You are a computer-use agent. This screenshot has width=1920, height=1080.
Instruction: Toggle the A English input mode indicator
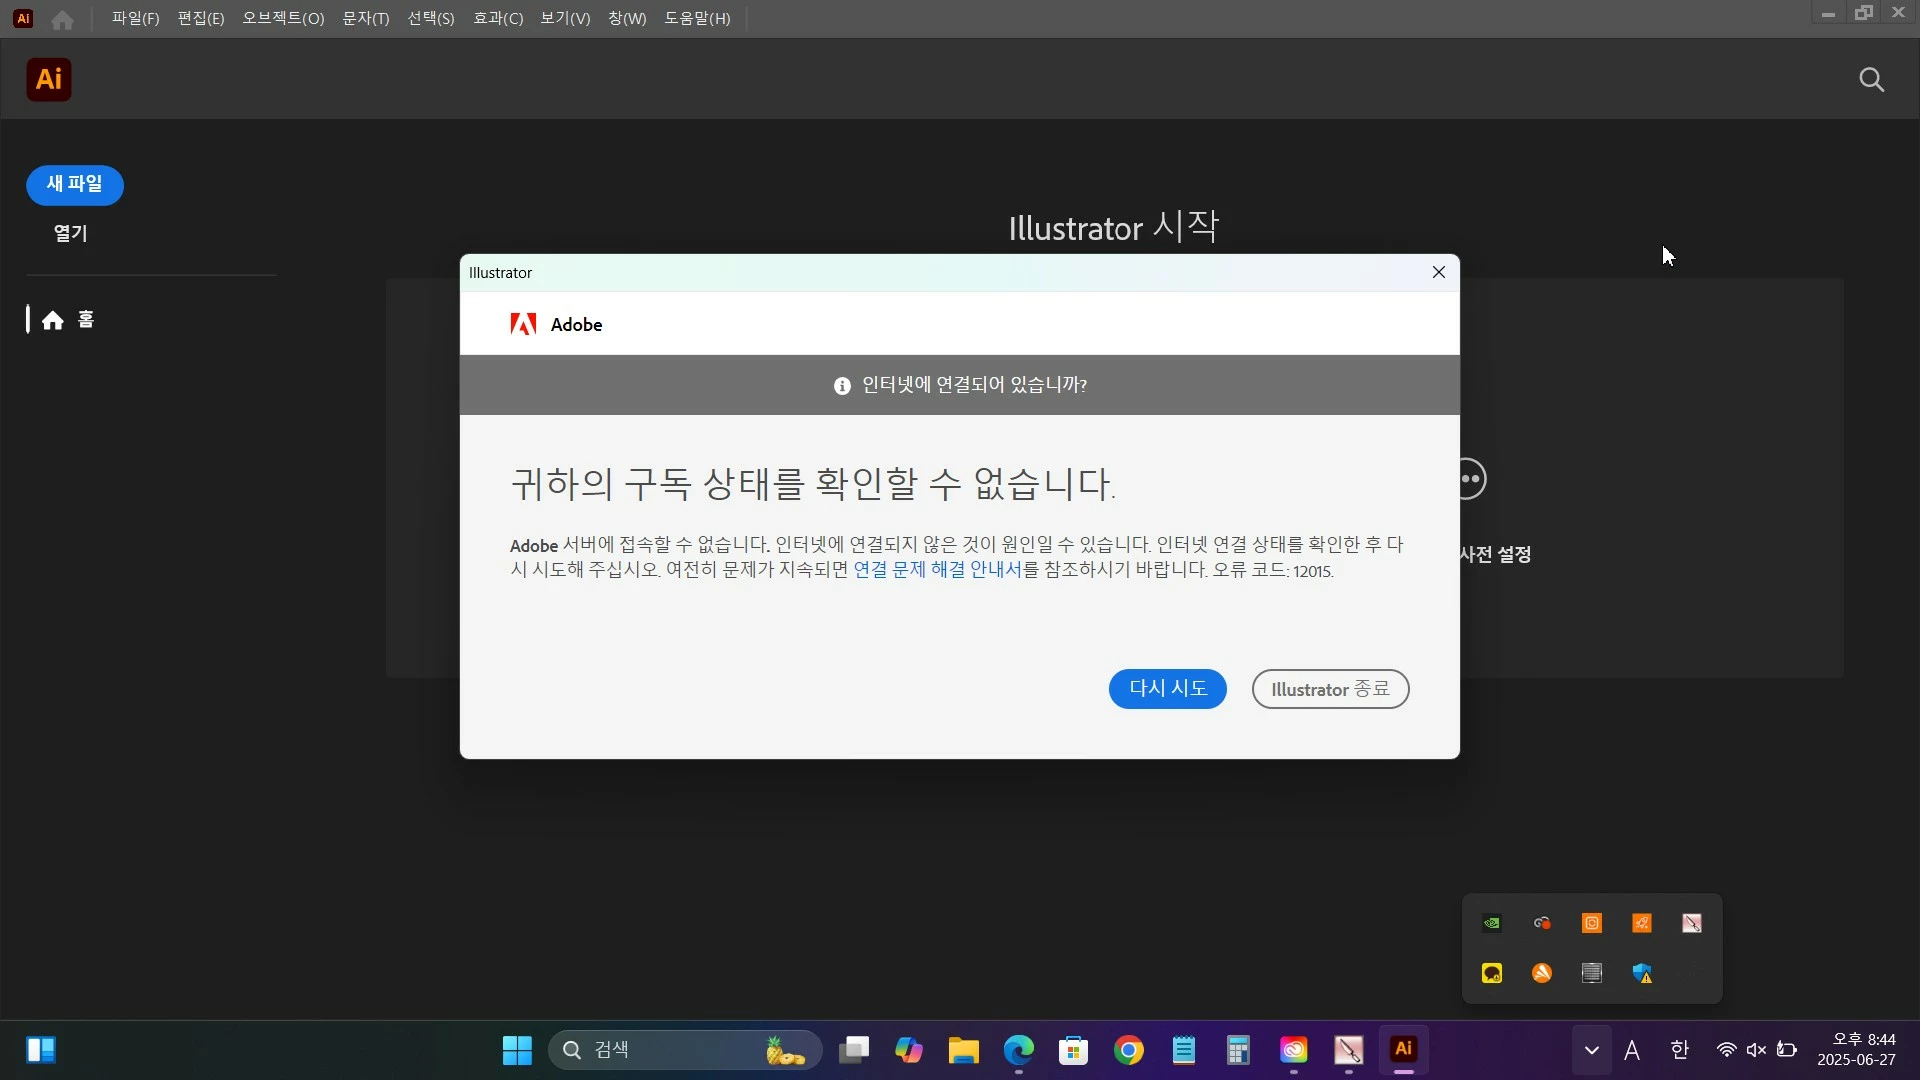tap(1632, 1050)
